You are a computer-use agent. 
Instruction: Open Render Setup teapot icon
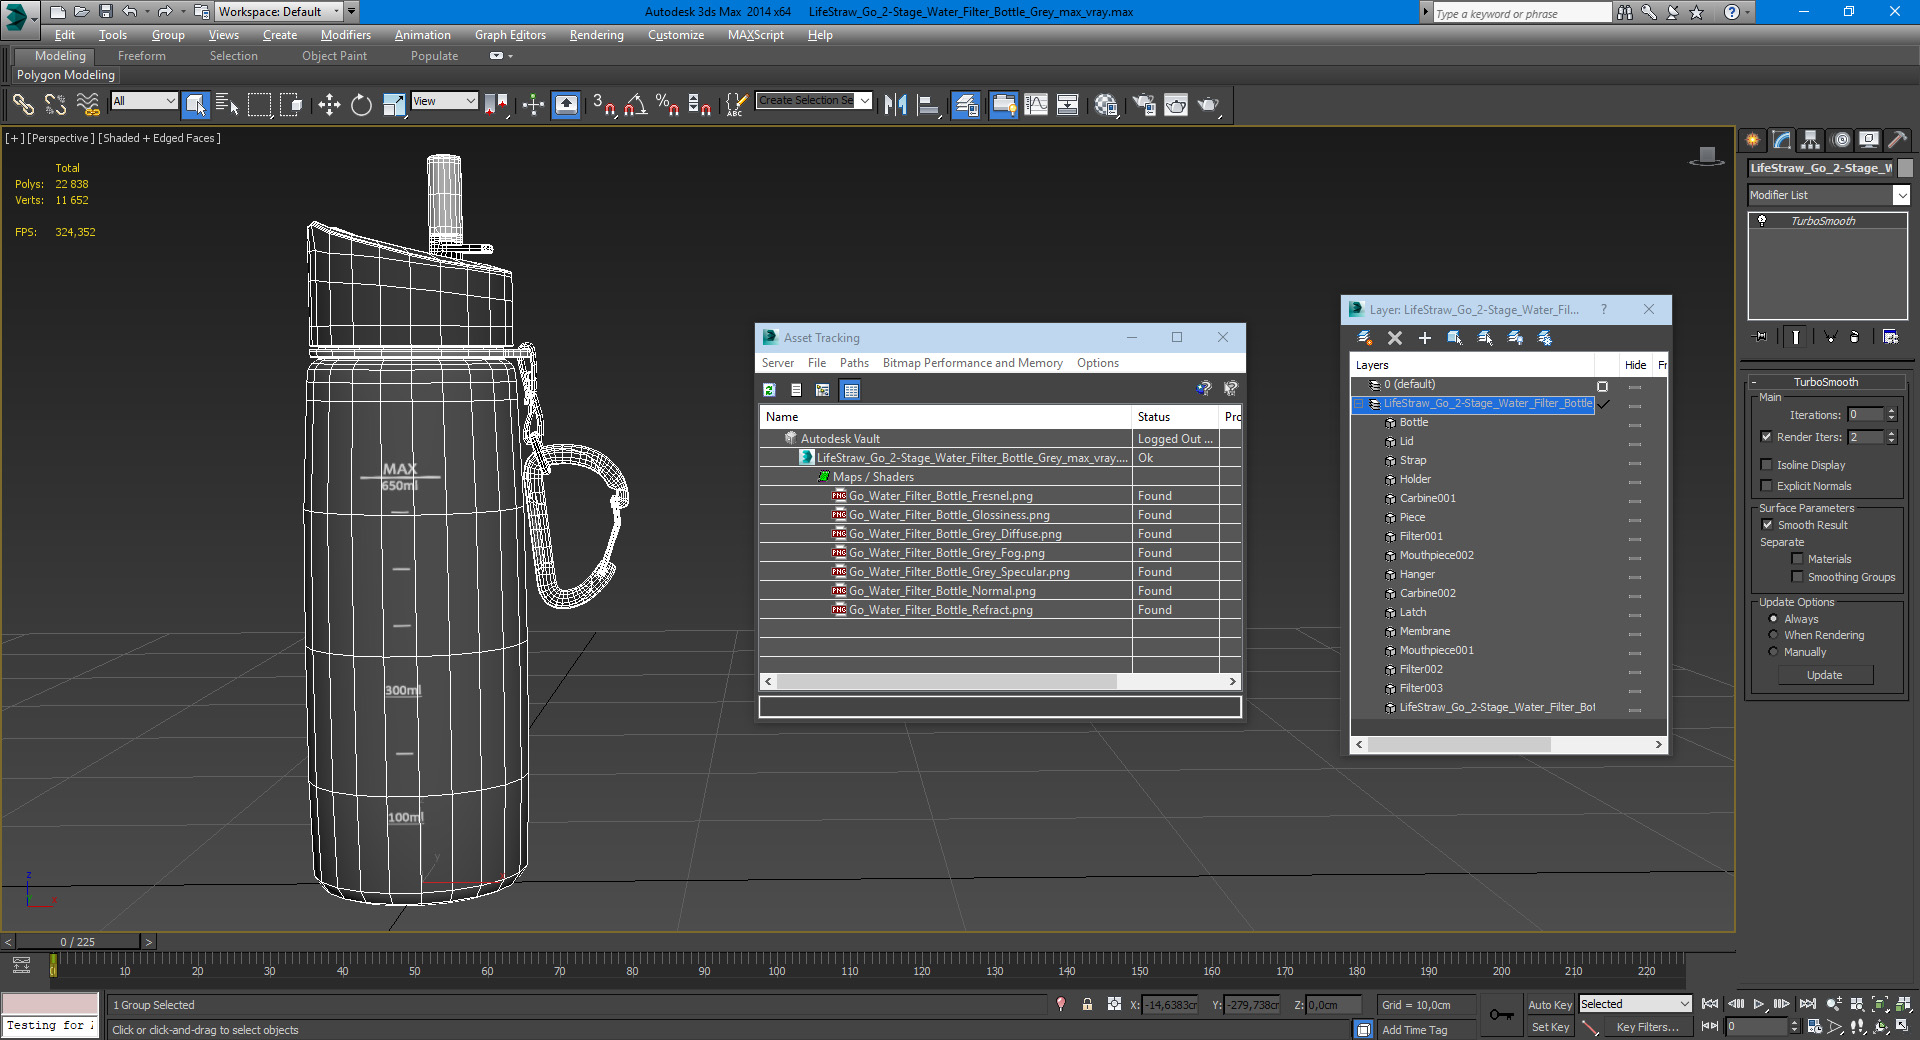[x=1144, y=104]
